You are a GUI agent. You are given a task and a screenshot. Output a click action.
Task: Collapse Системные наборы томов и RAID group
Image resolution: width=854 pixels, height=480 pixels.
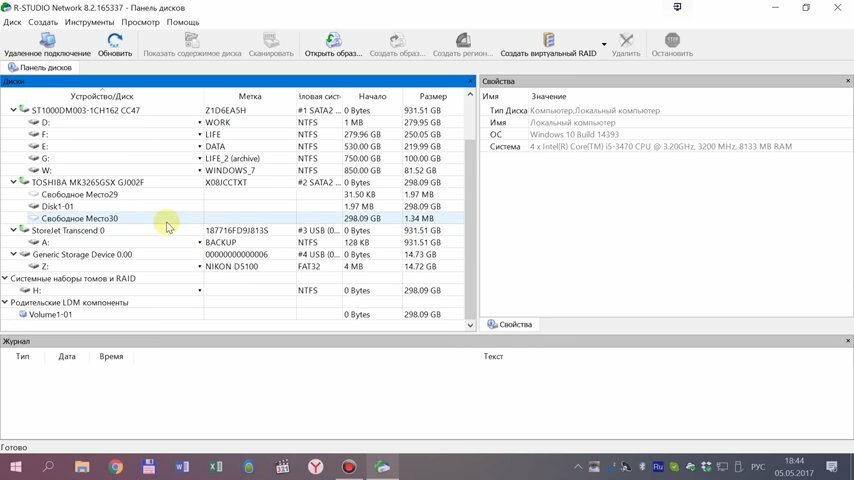[5, 278]
